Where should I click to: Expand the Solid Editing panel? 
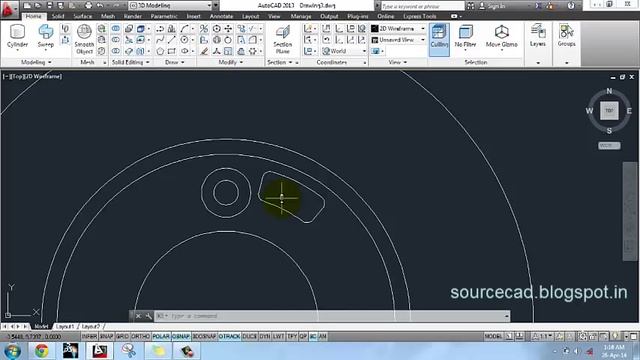pyautogui.click(x=131, y=62)
